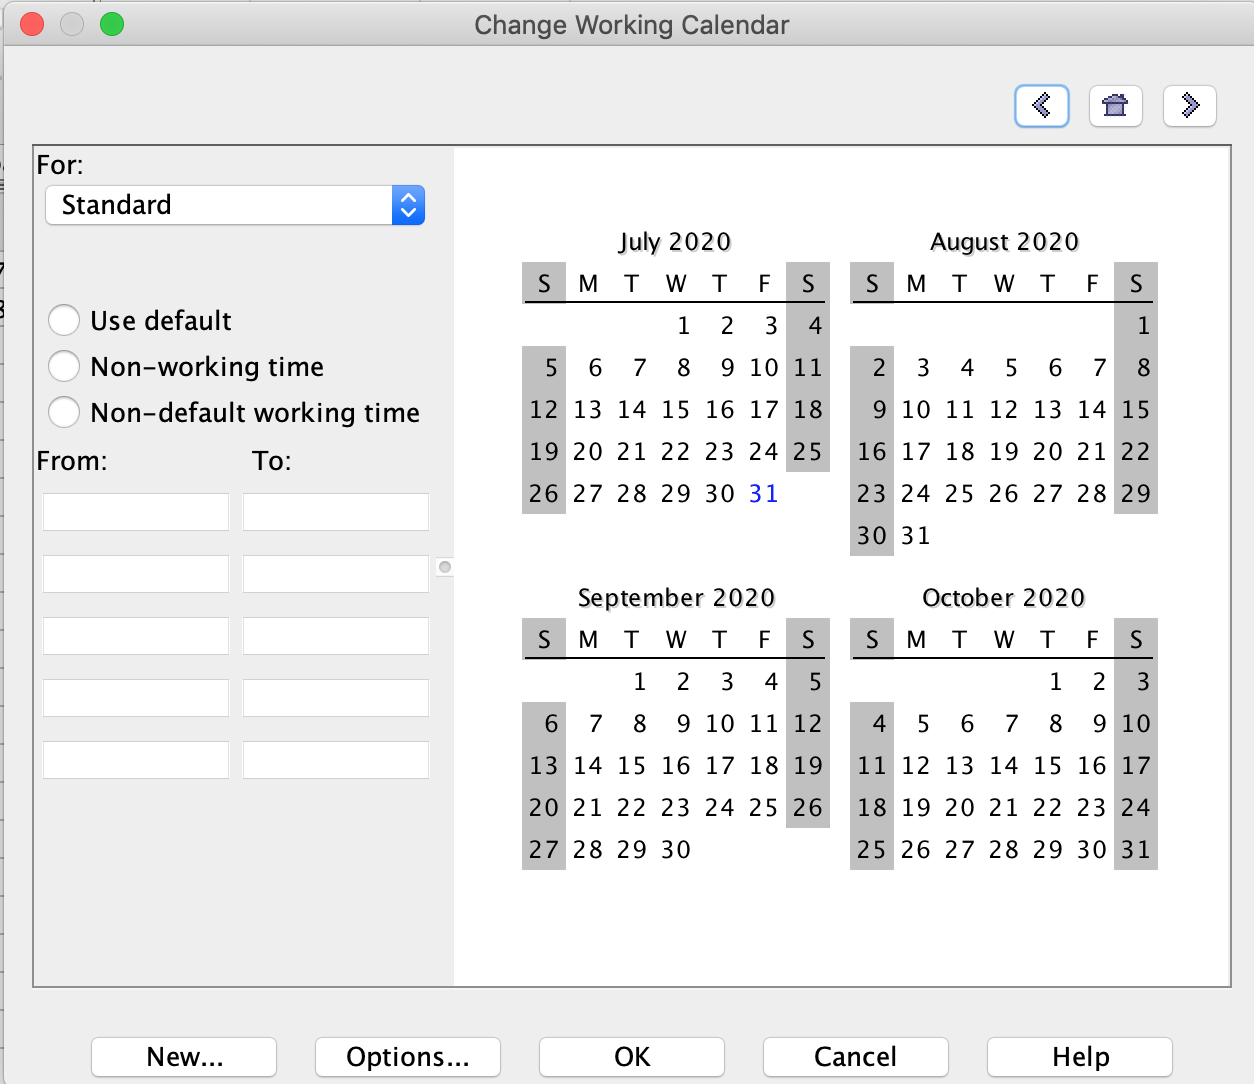Advance to next months with forward arrow
Viewport: 1254px width, 1084px height.
tap(1190, 105)
